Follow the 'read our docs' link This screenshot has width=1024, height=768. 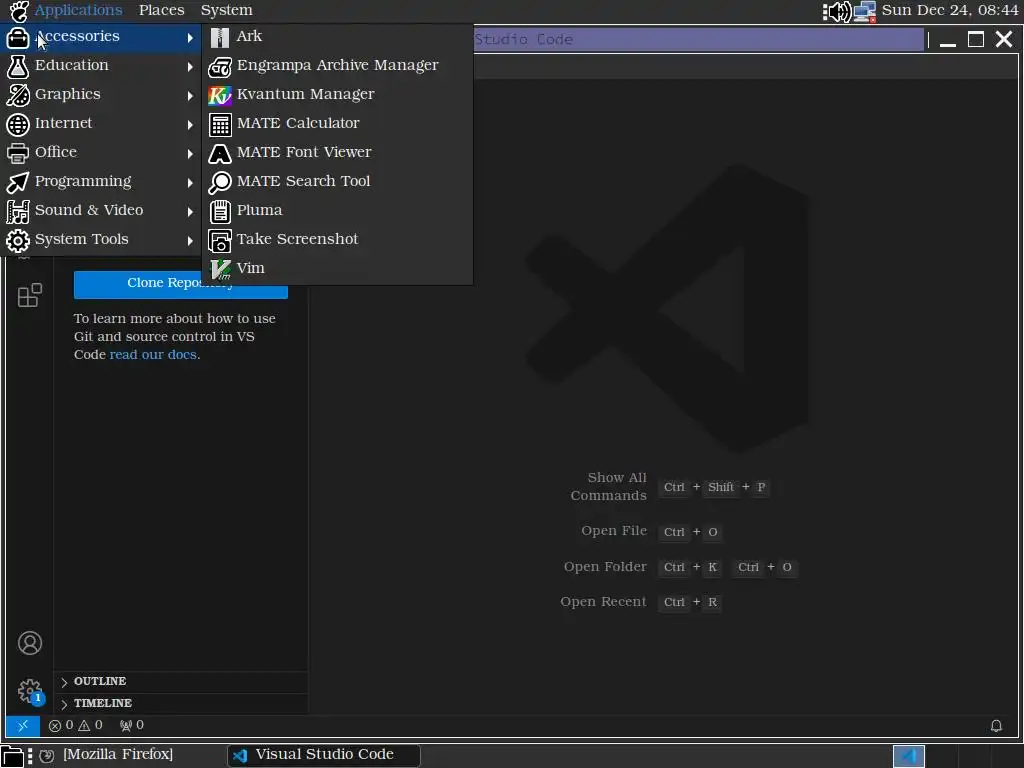pos(153,355)
